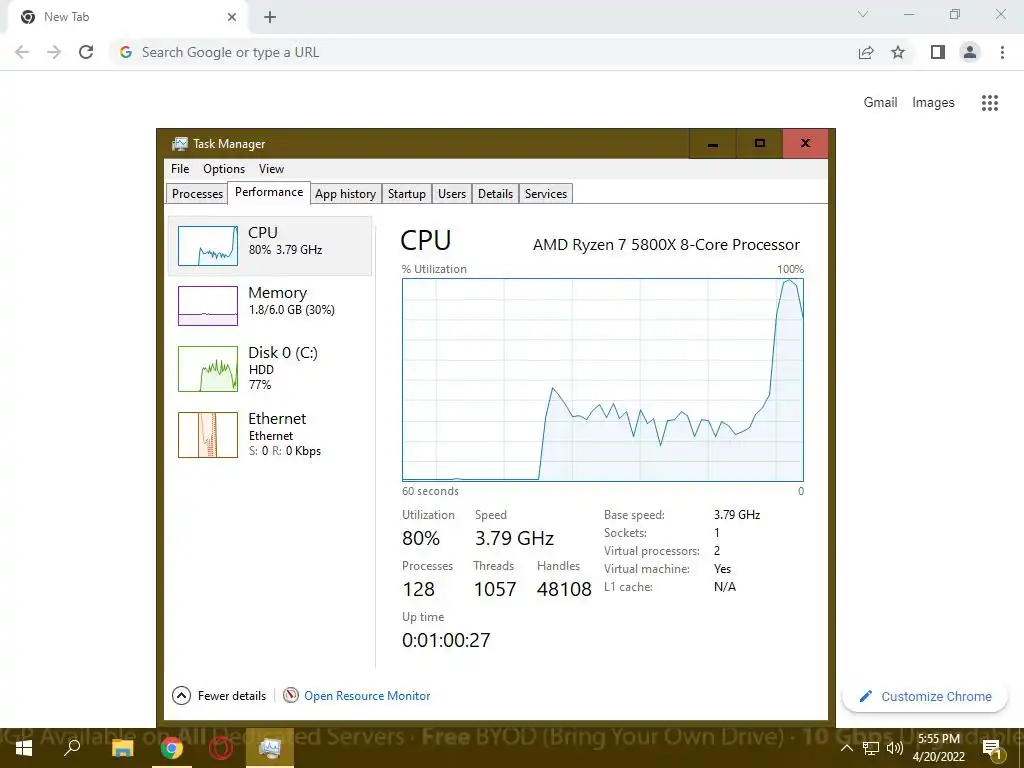This screenshot has height=768, width=1024.
Task: Select the Ethernet mini graph thumbnail
Action: 208,435
